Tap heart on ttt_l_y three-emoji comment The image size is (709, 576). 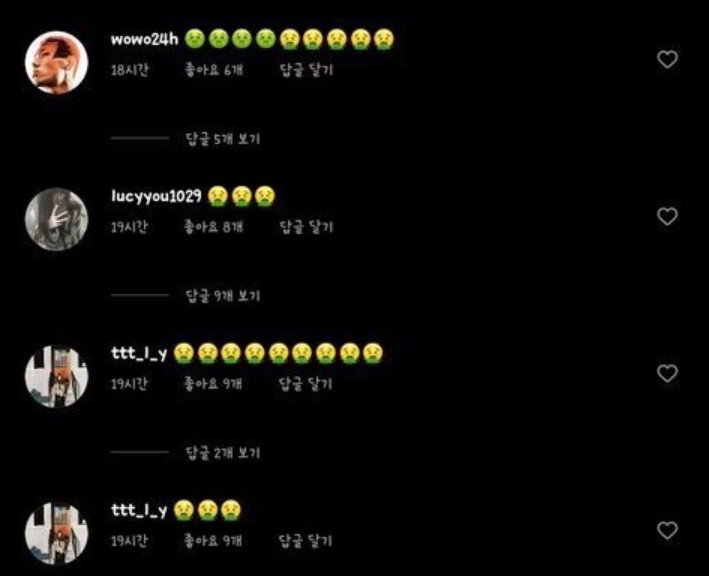click(x=667, y=530)
